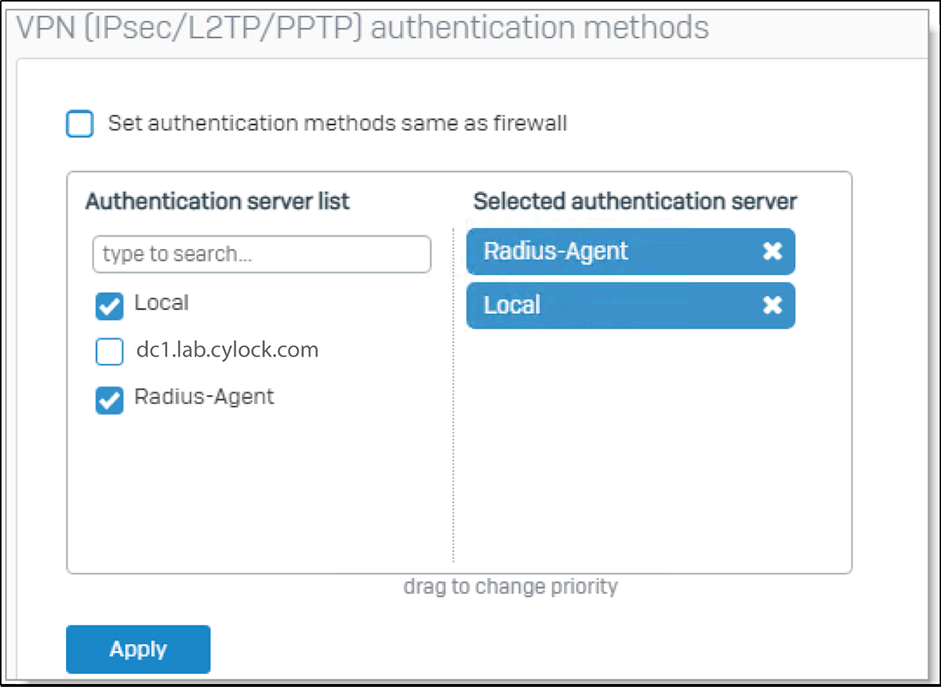Click the dc1.lab.cylock.com server name
Viewport: 941px width, 687px height.
click(227, 350)
